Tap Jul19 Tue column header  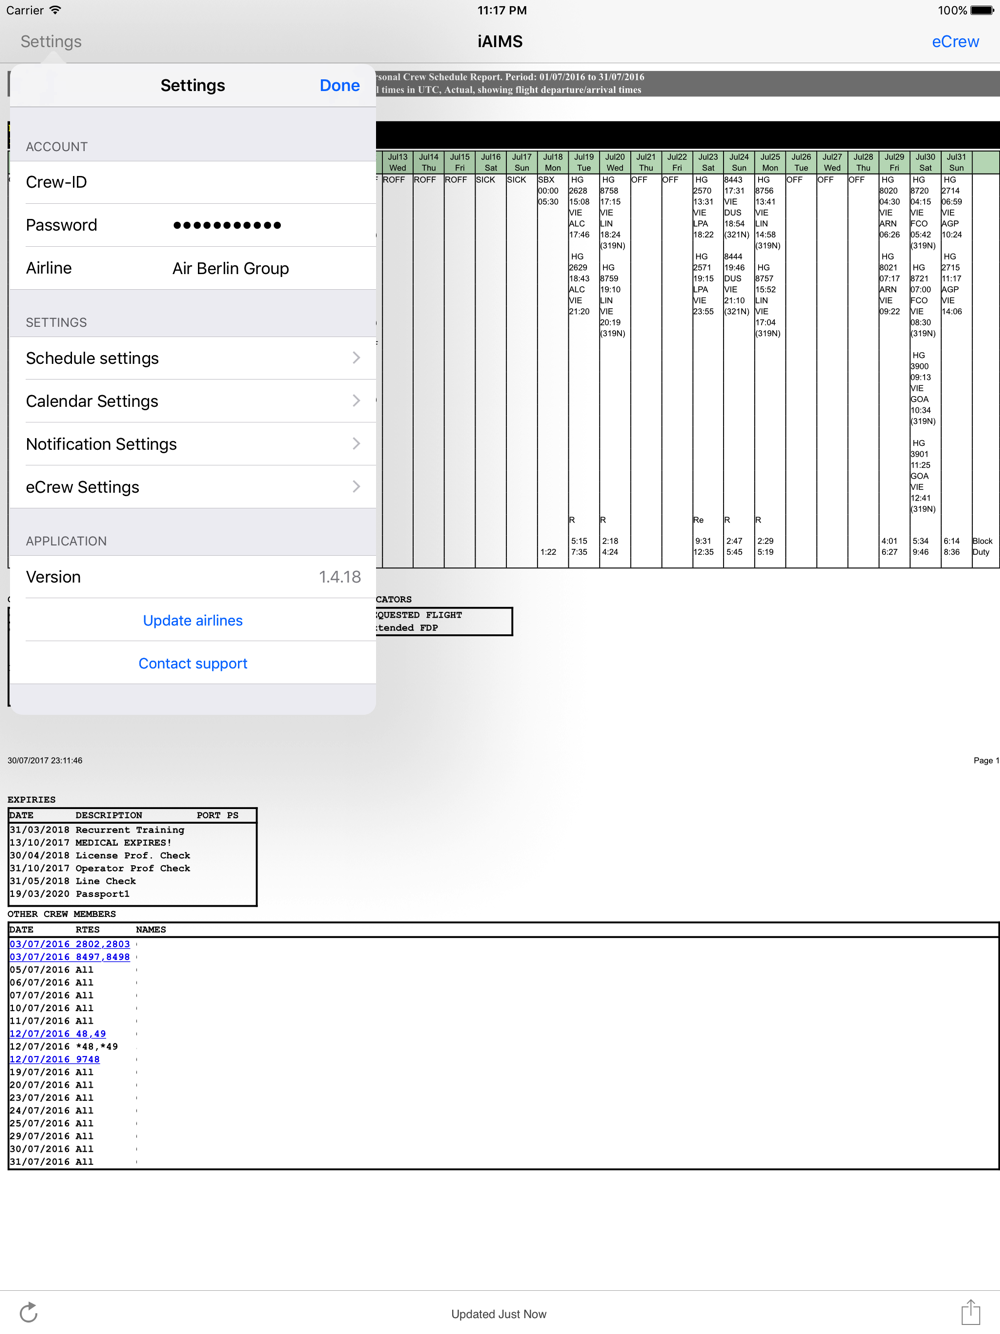584,162
